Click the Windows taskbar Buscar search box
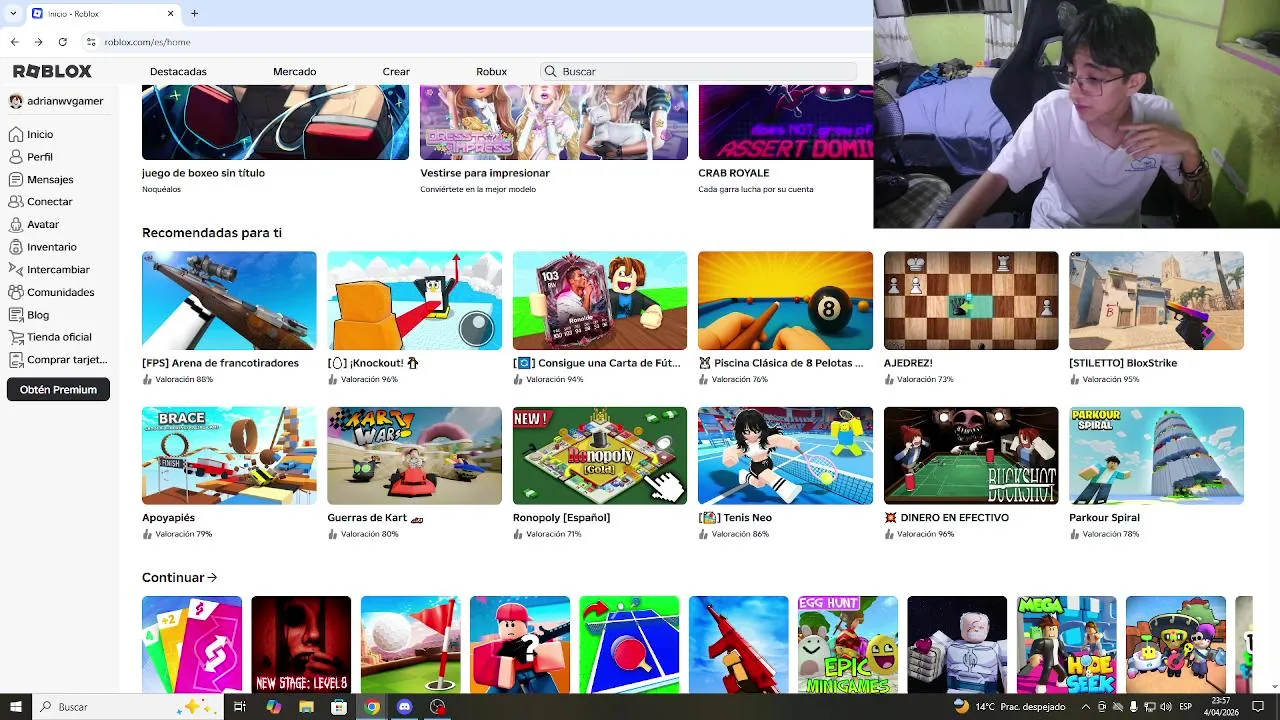 tap(130, 706)
